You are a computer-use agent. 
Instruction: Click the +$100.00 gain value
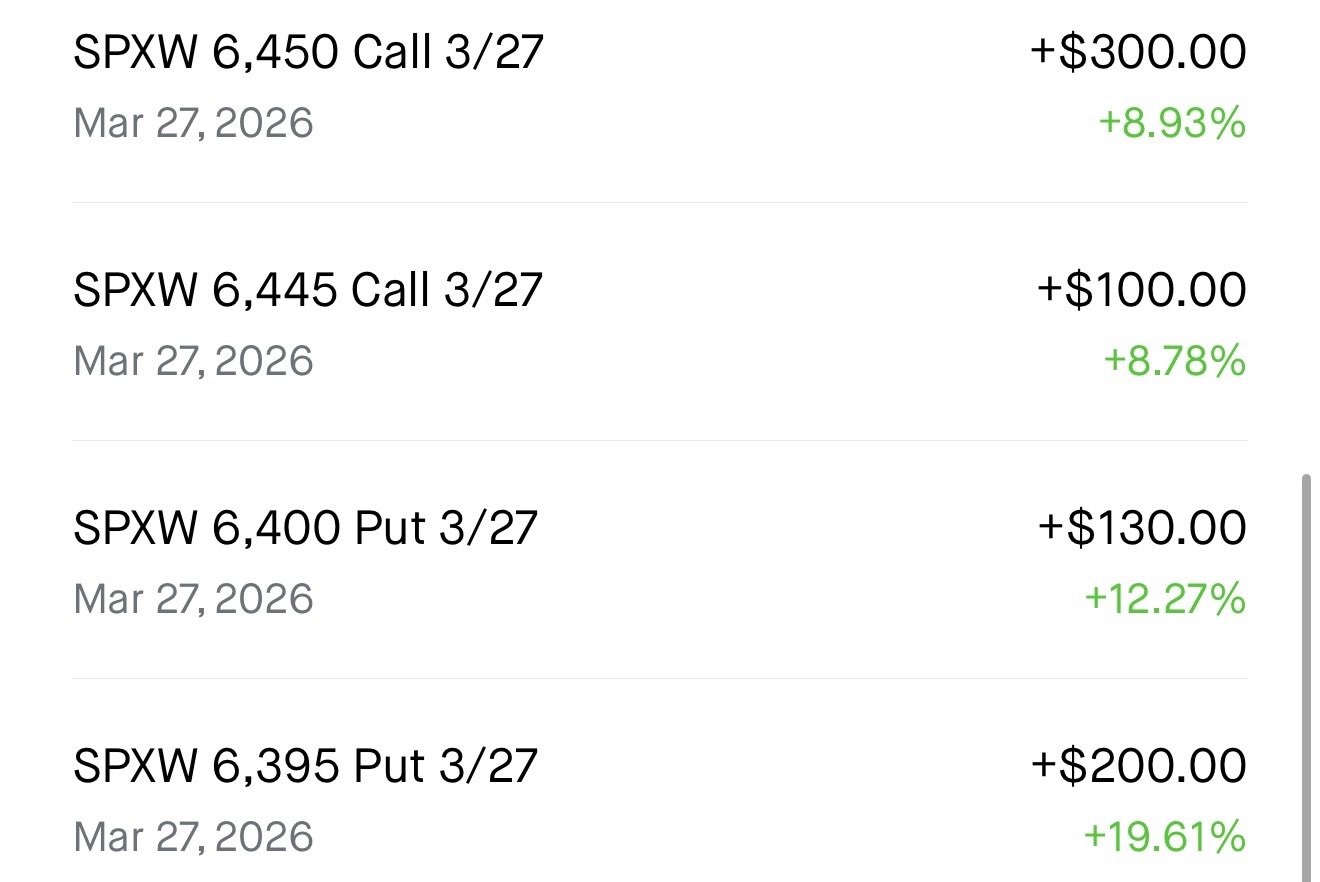[x=1142, y=290]
